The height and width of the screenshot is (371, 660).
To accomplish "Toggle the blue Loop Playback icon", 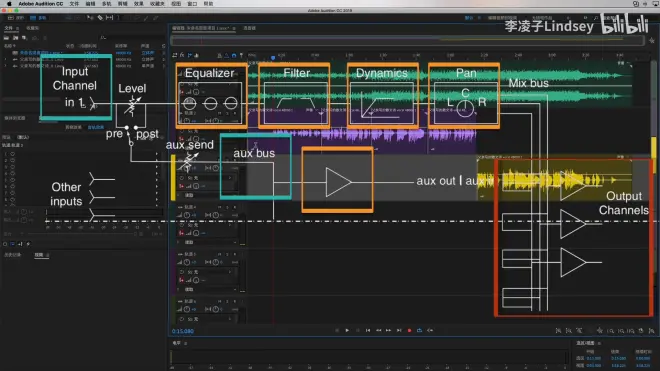I will 419,331.
